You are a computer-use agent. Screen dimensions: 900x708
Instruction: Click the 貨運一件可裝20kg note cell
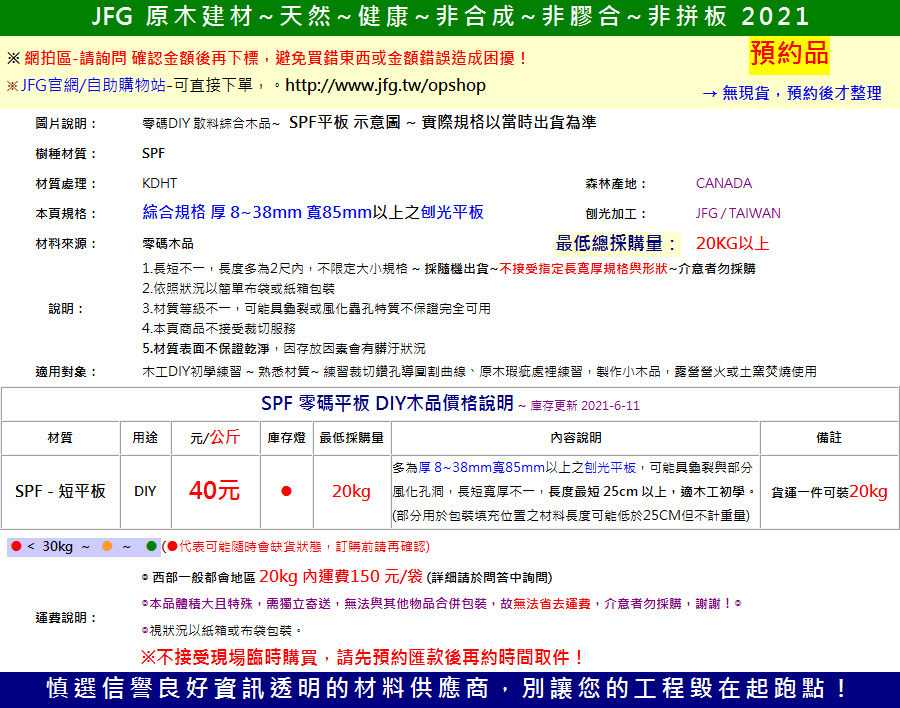[829, 492]
